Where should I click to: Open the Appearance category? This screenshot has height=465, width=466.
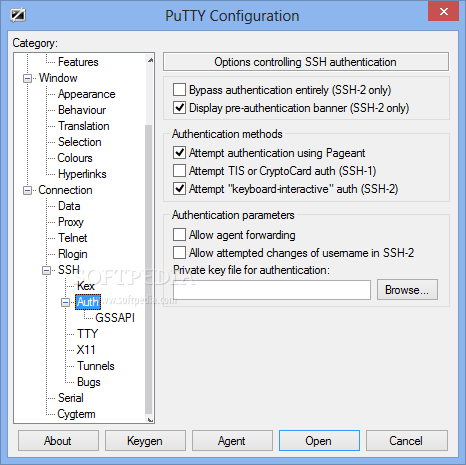tap(87, 94)
